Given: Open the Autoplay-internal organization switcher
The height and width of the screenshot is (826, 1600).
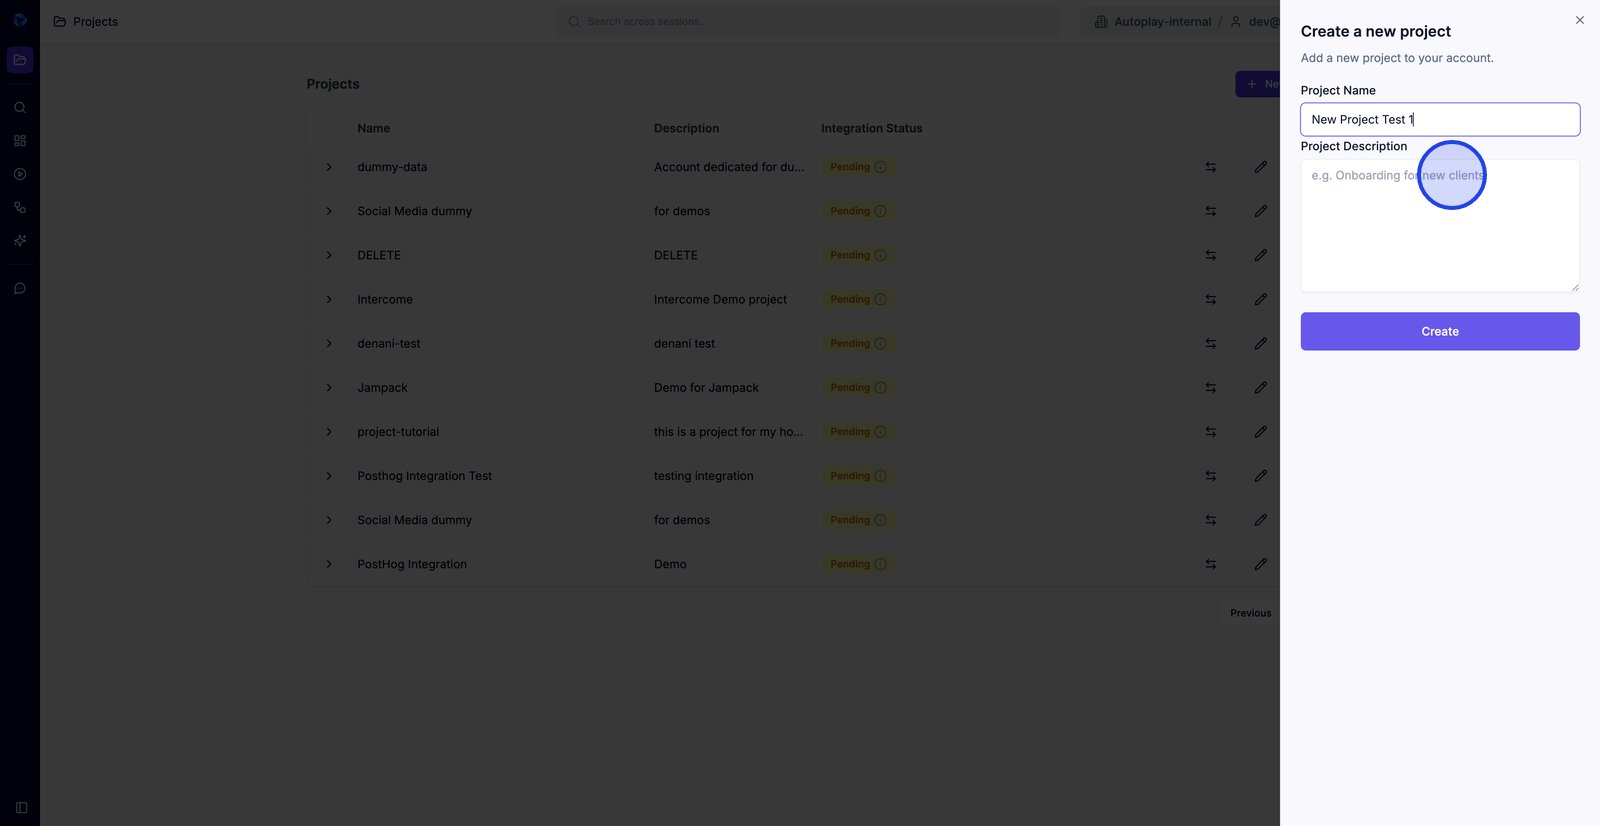Looking at the screenshot, I should (x=1153, y=22).
